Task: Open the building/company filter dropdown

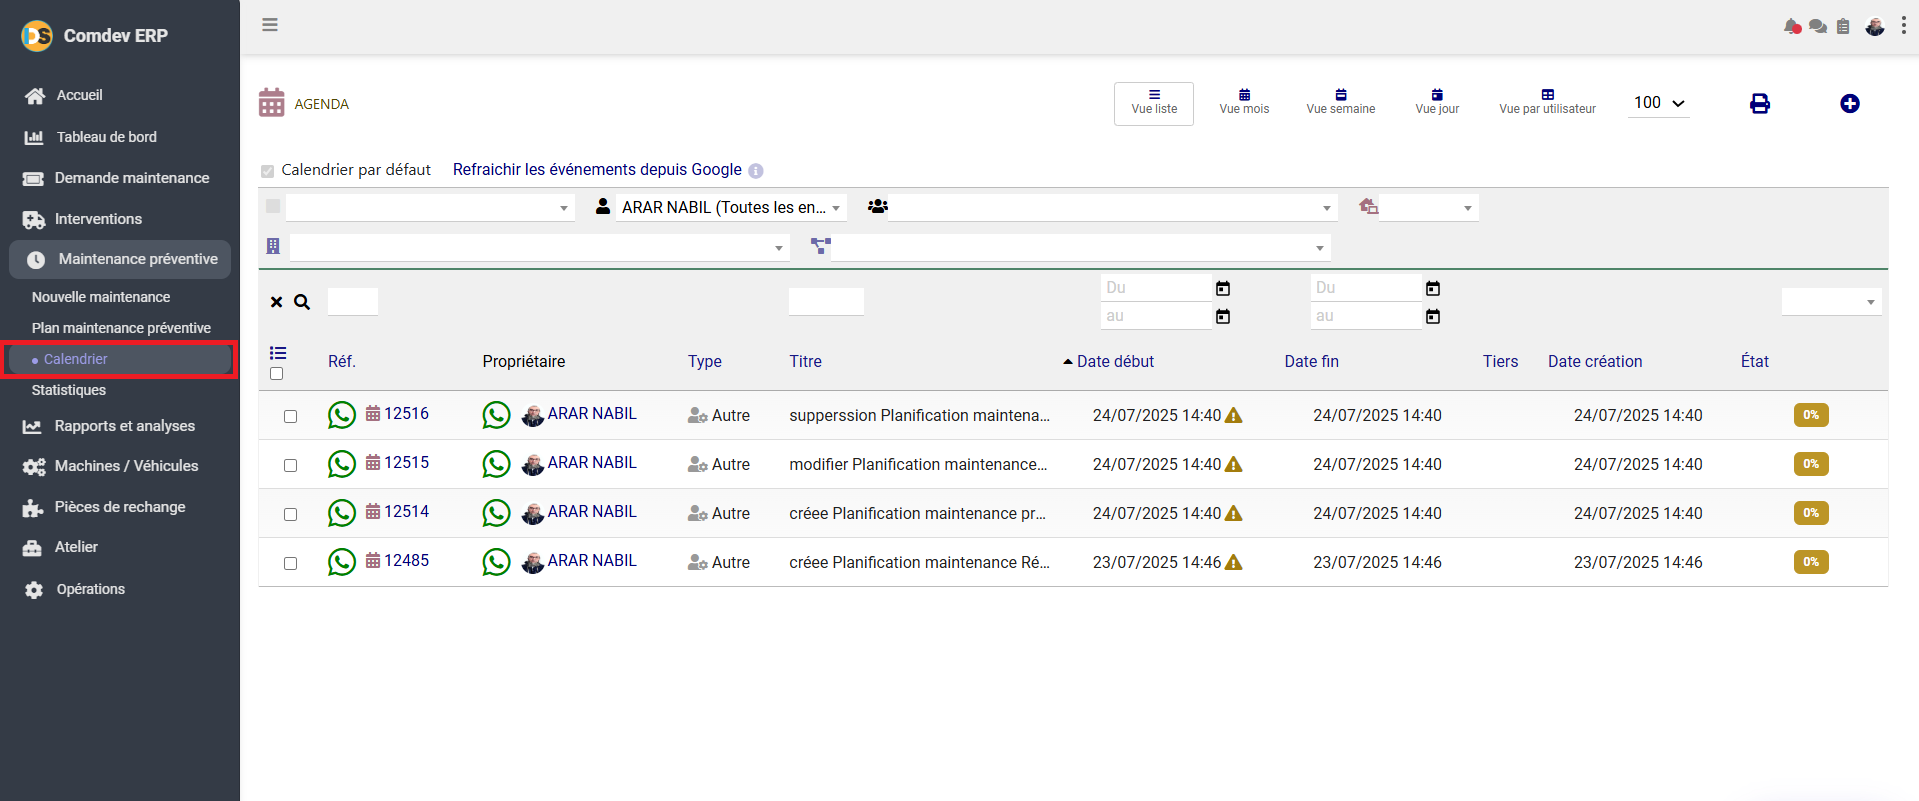Action: (539, 247)
